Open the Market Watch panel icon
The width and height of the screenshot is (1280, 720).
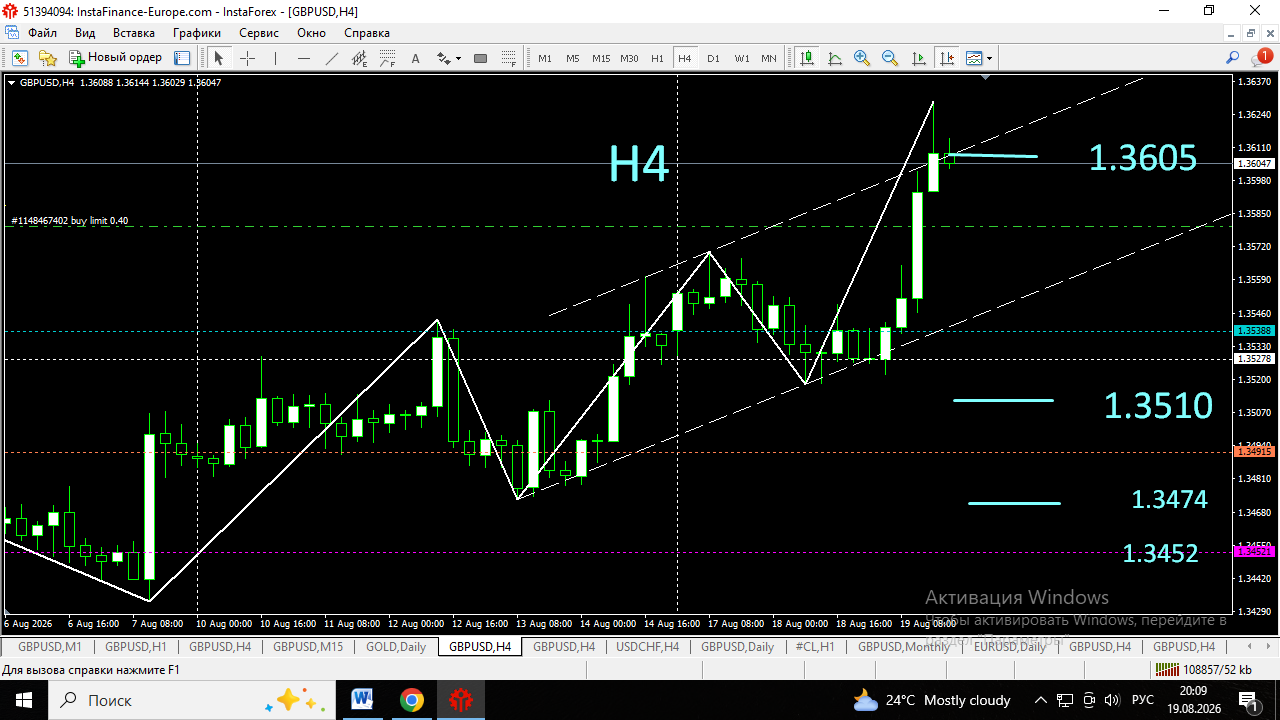click(182, 58)
